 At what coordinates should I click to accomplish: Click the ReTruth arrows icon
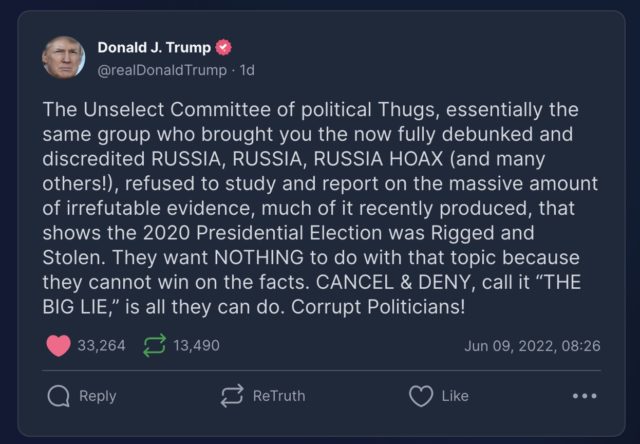[232, 396]
